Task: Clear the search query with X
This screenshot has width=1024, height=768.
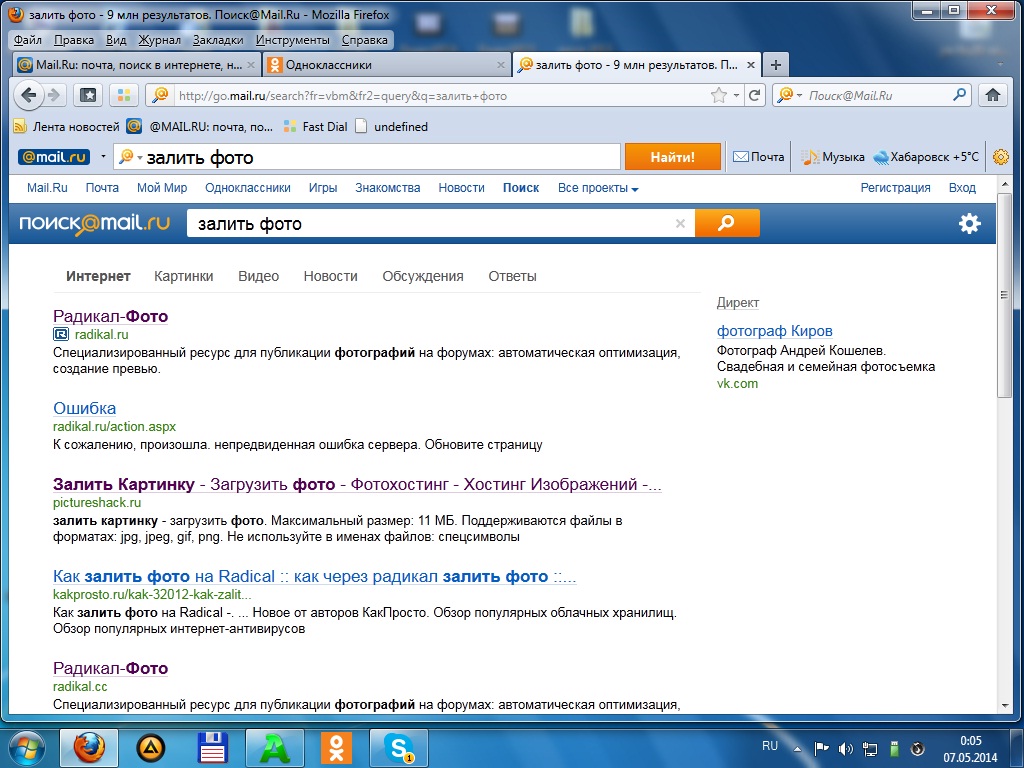Action: (x=680, y=223)
